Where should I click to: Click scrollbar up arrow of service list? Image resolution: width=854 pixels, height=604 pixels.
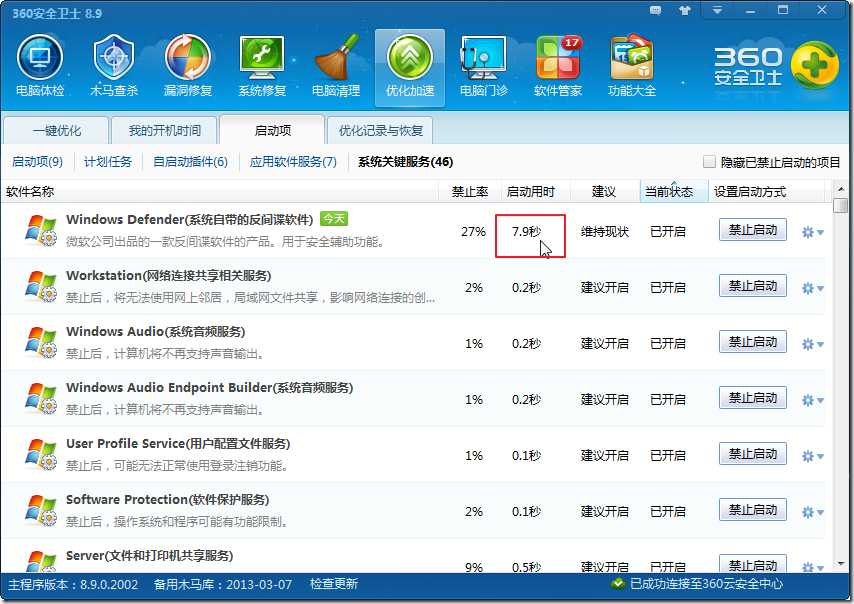(840, 189)
